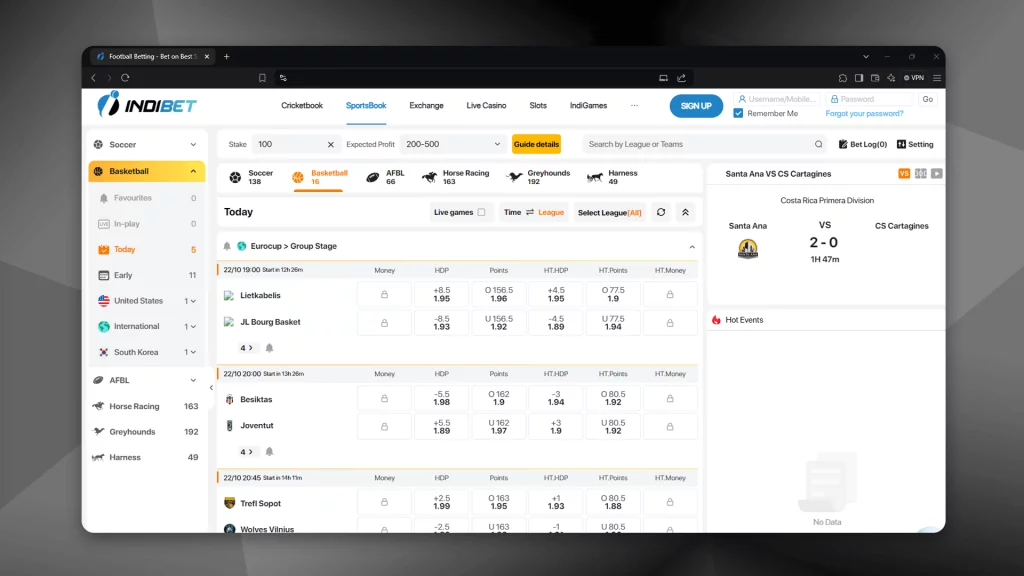Click the Guide details button

point(536,144)
